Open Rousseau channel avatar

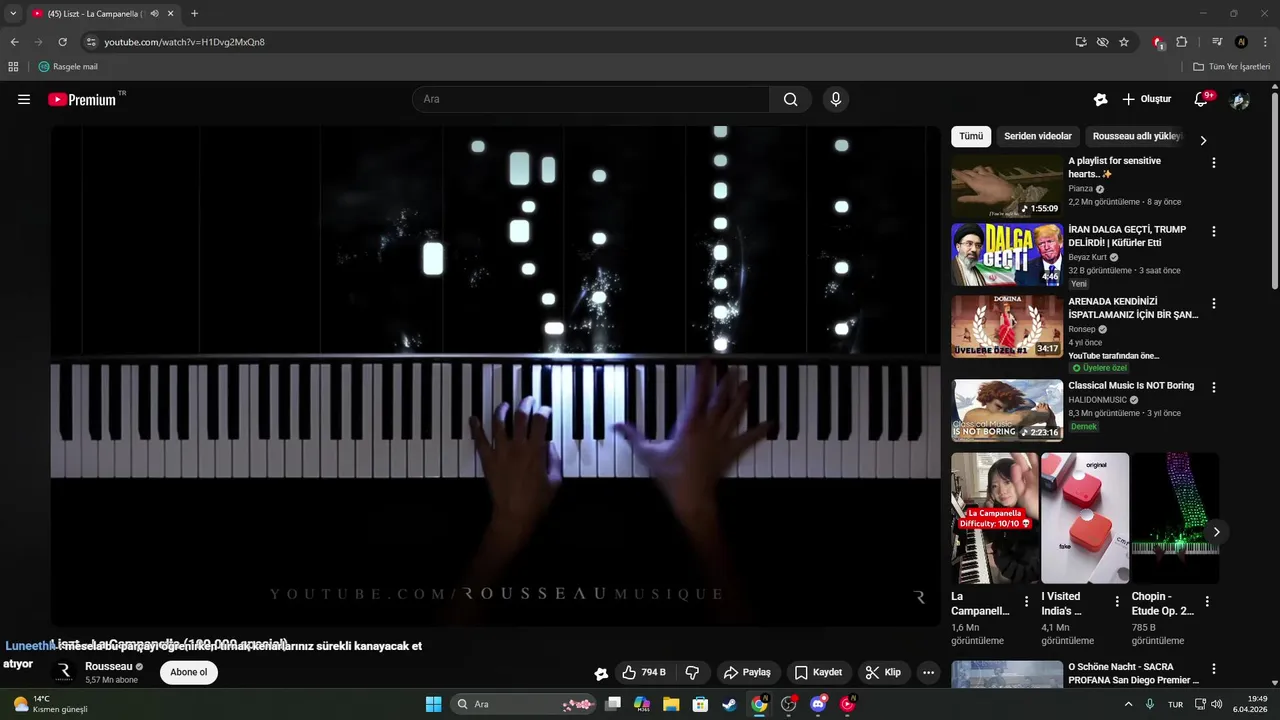pos(64,672)
